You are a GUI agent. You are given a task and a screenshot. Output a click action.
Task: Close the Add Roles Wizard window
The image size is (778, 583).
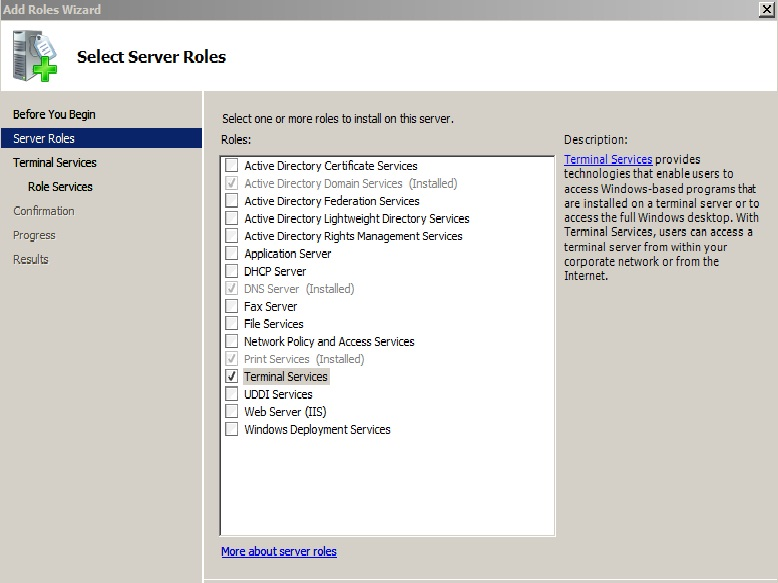(767, 9)
